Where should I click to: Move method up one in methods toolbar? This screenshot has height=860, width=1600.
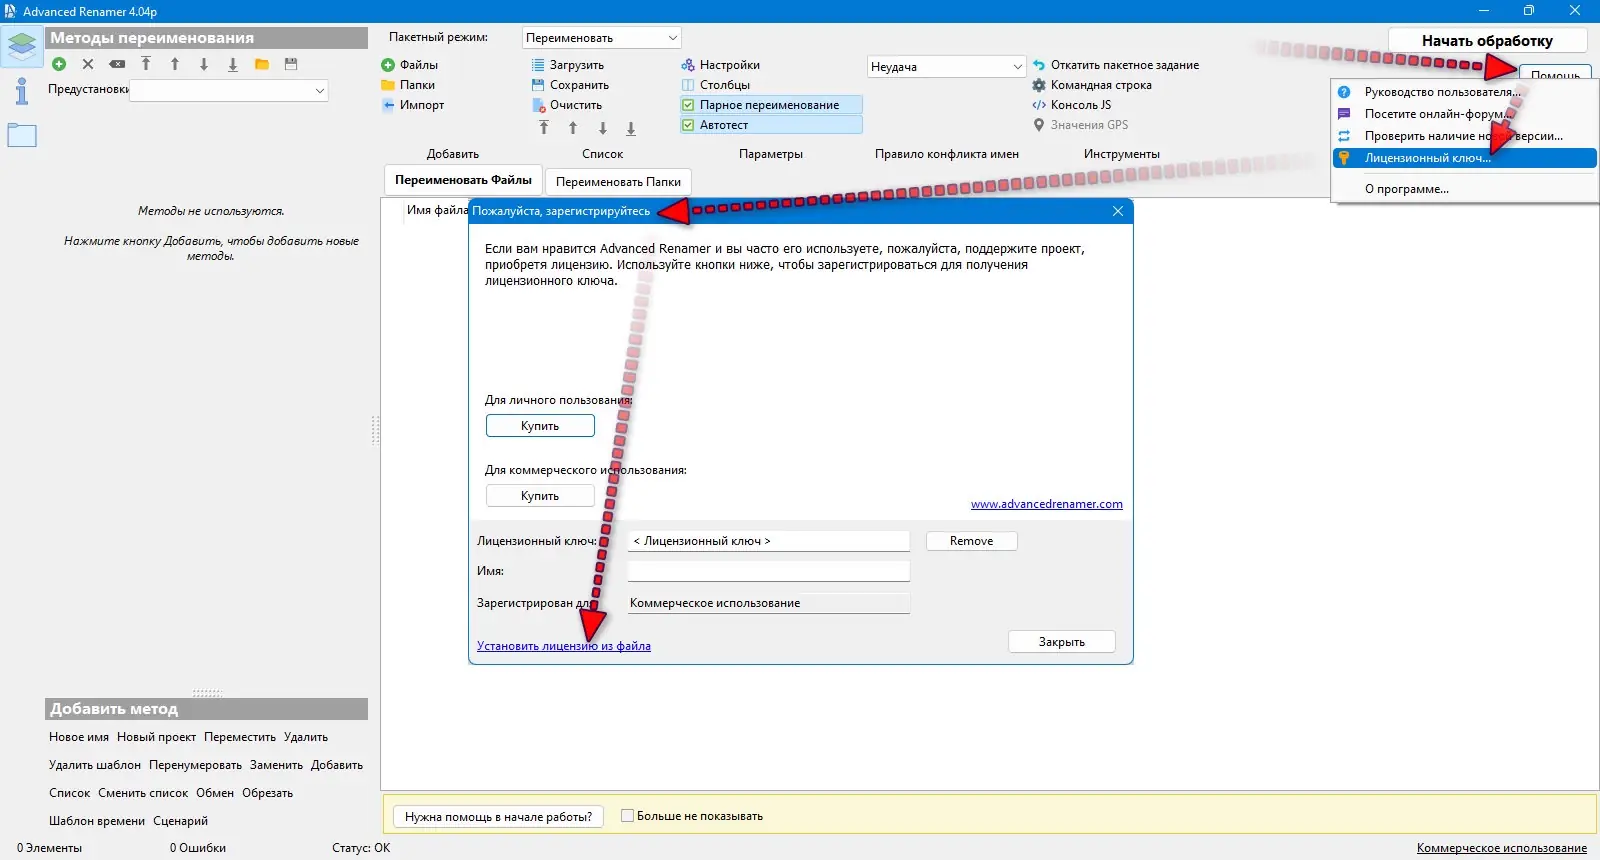point(175,64)
